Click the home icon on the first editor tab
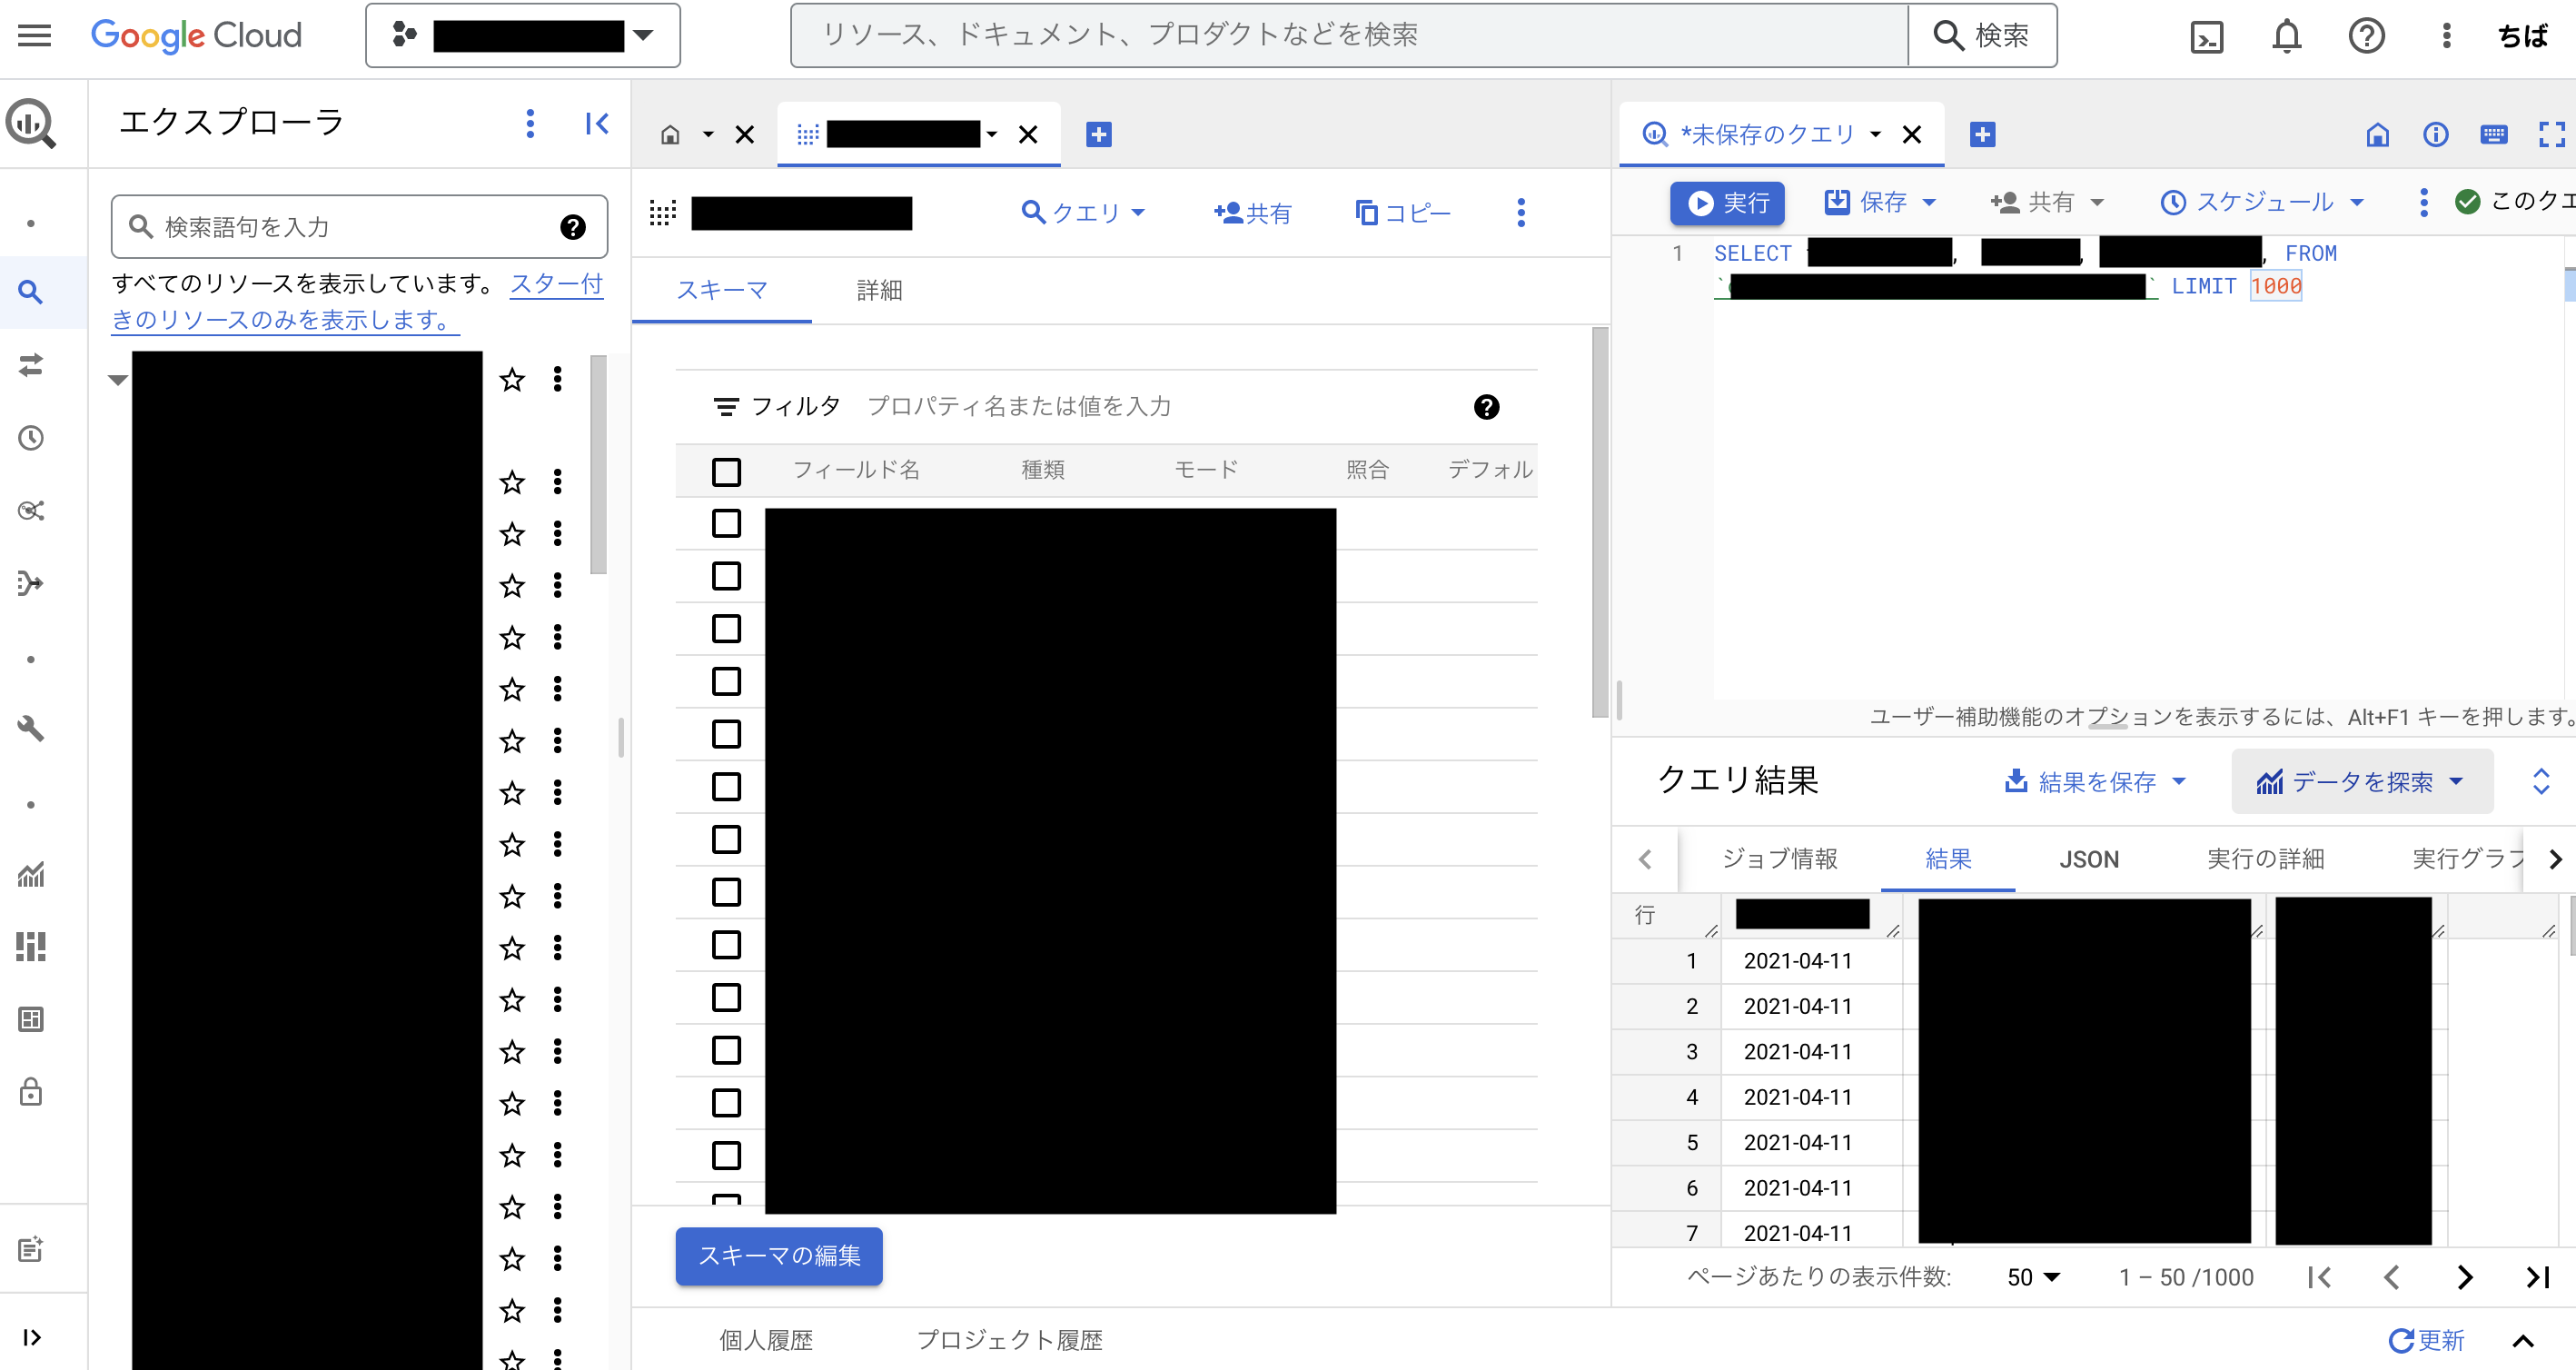Screen dimensions: 2576x1370 672,133
